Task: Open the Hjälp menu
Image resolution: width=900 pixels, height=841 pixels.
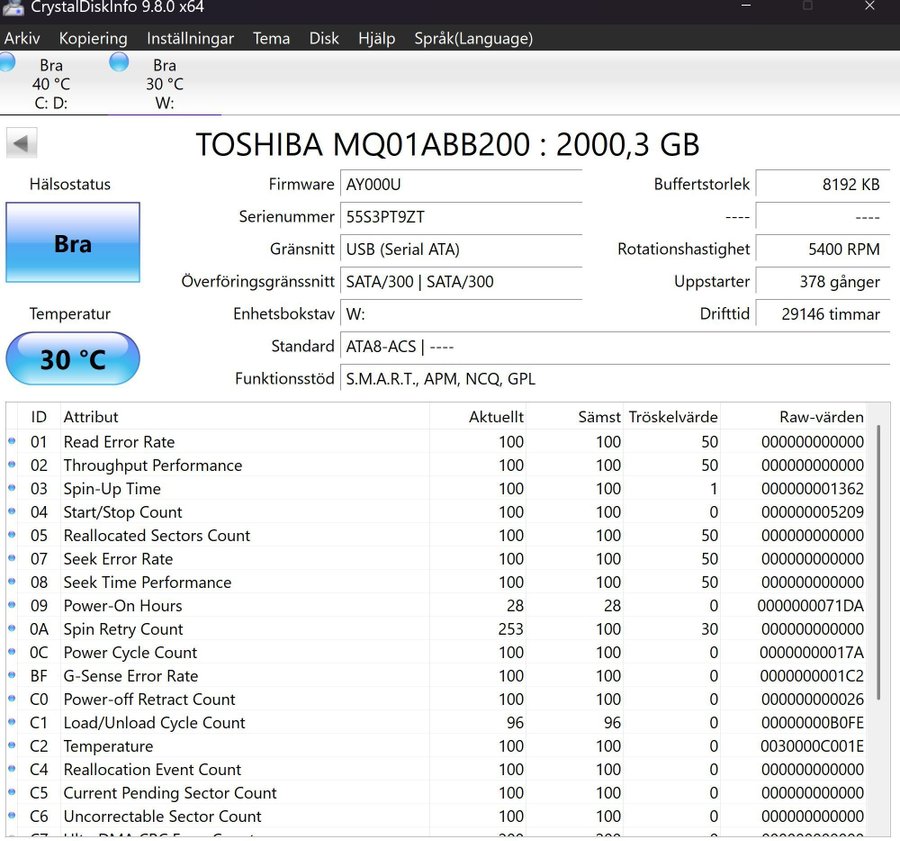Action: click(x=377, y=38)
